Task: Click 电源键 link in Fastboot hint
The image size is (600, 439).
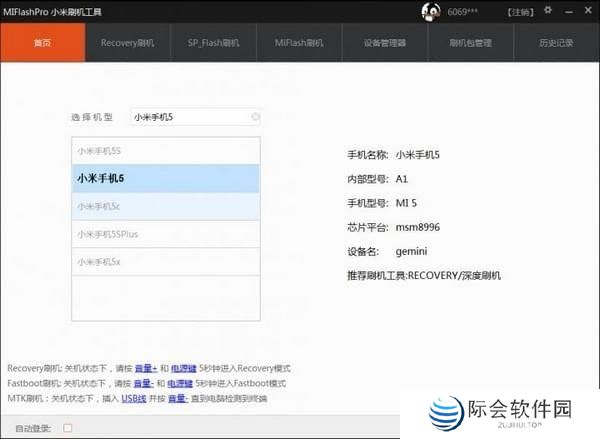Action: click(x=180, y=383)
